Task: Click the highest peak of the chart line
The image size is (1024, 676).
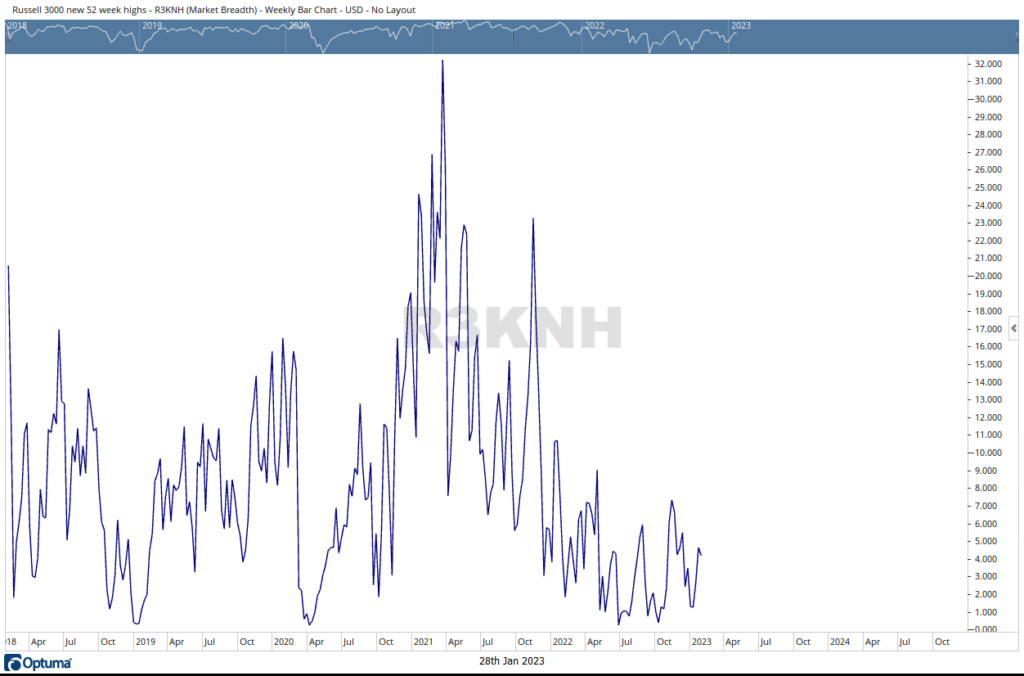Action: pos(442,62)
